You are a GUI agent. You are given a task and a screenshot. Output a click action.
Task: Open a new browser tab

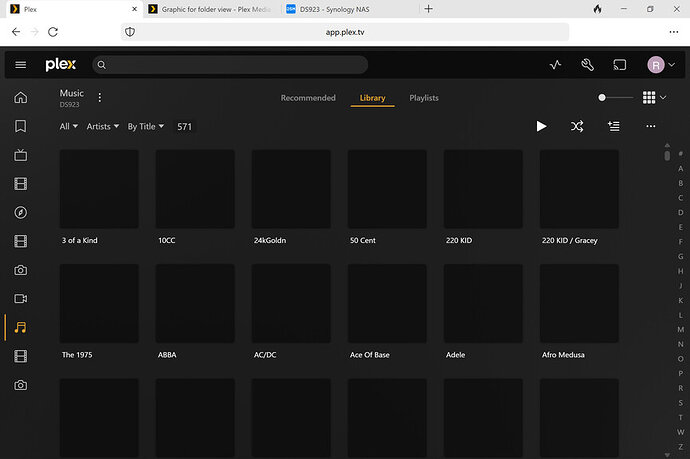428,9
